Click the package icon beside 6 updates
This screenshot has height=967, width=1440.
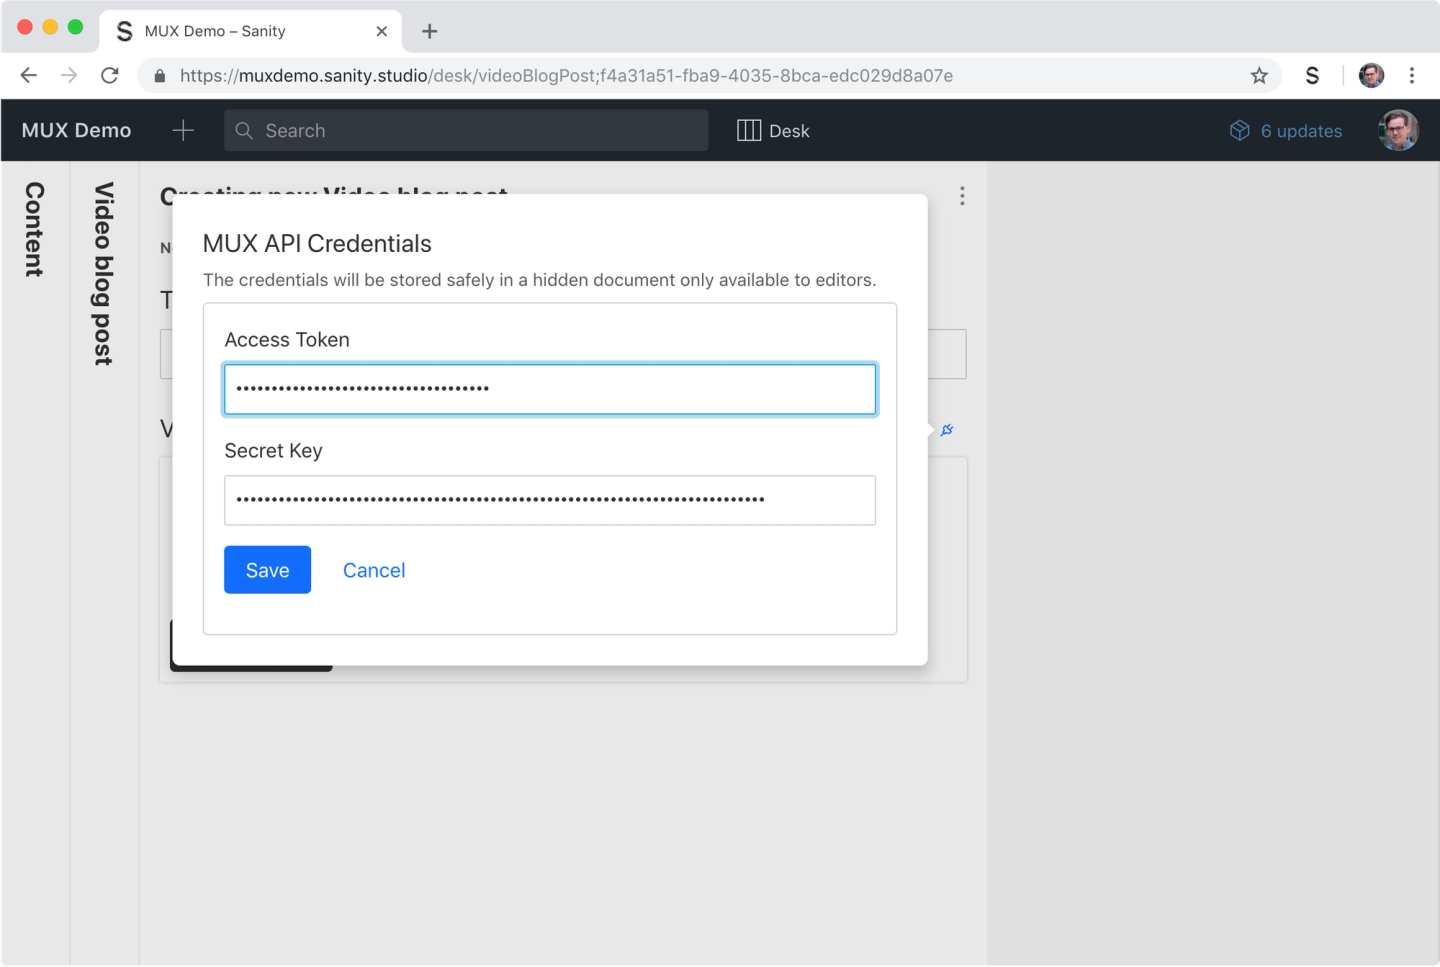(1239, 130)
